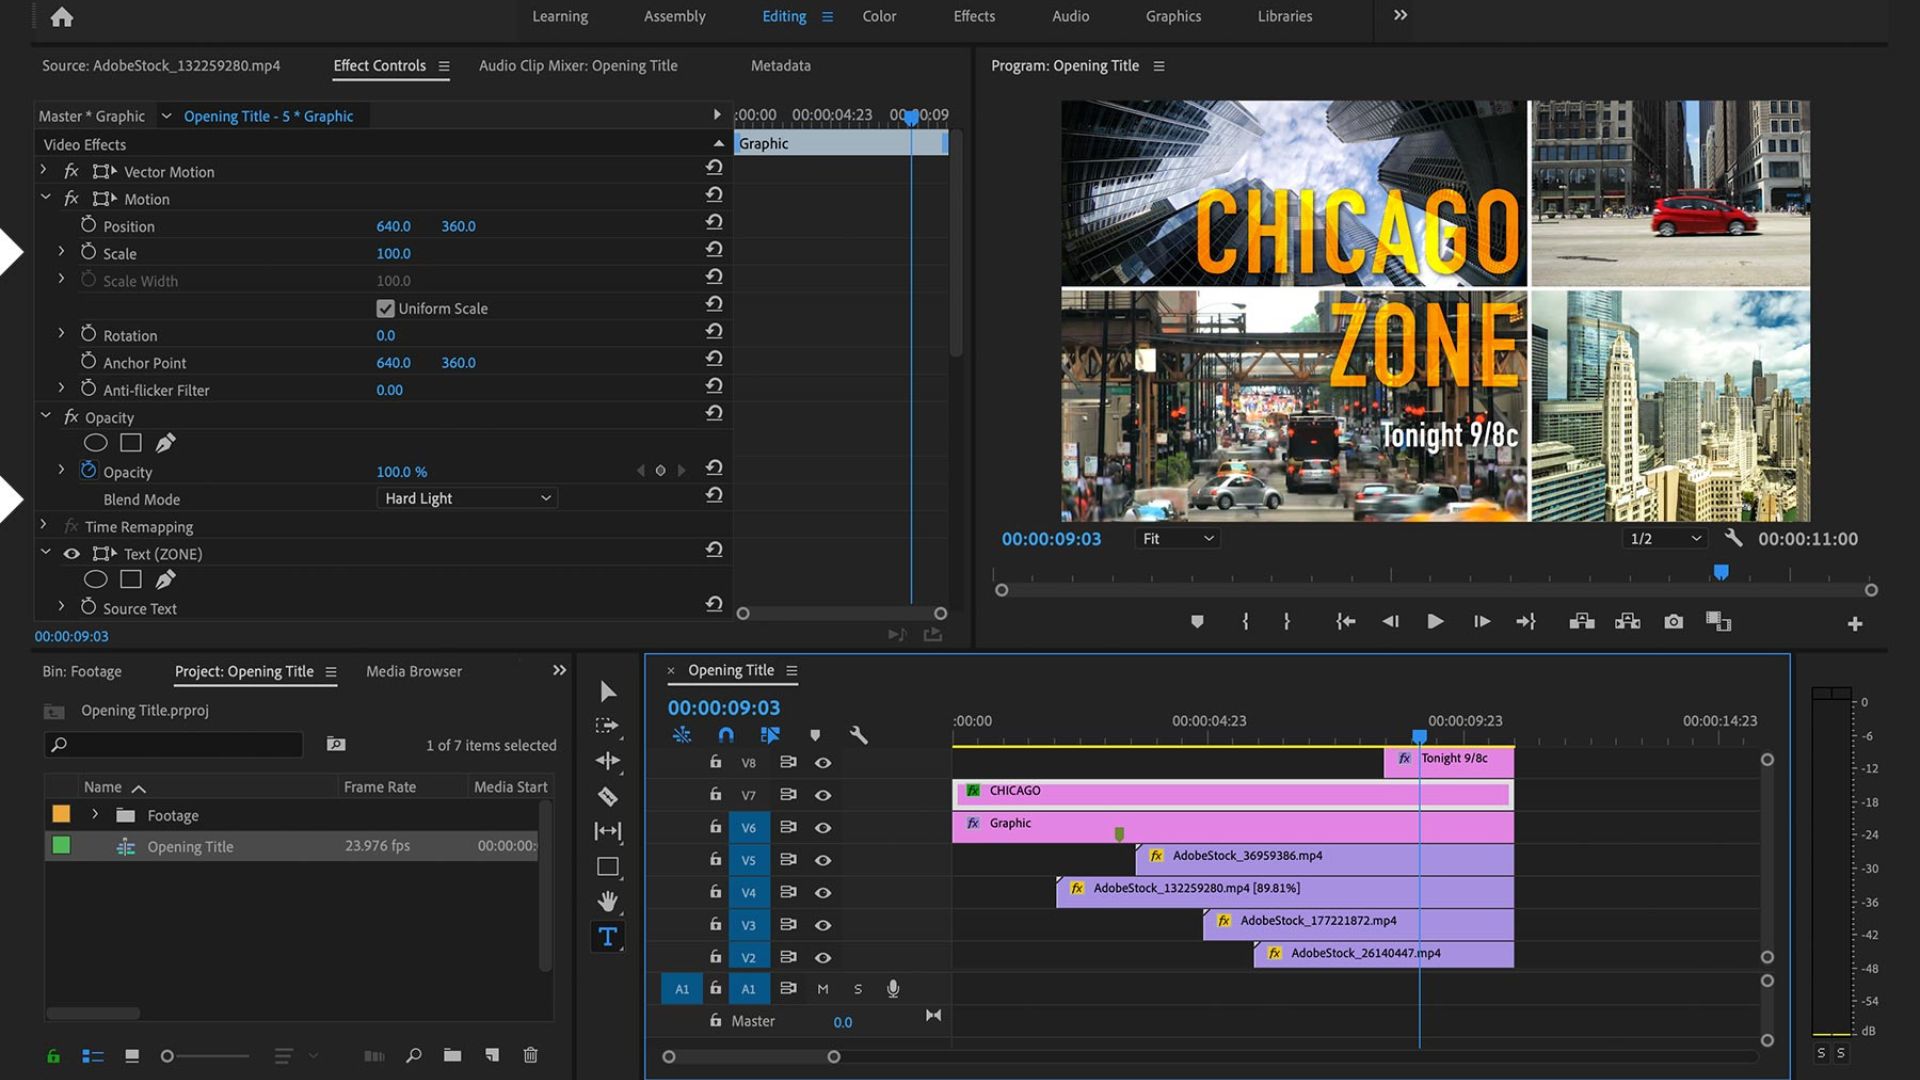Click the Opacity value 100.0 %
This screenshot has width=1920, height=1080.
coord(401,472)
